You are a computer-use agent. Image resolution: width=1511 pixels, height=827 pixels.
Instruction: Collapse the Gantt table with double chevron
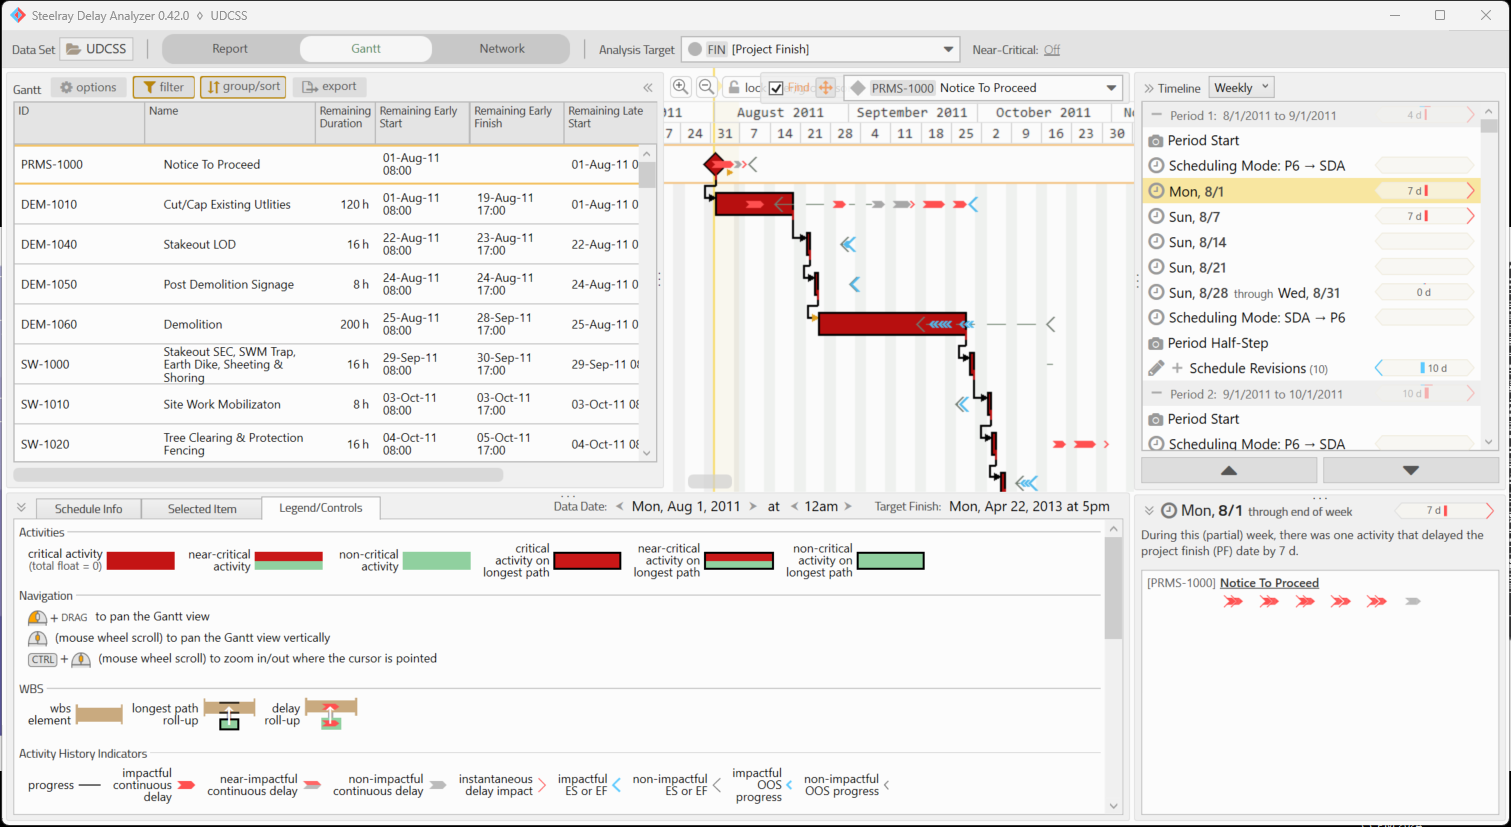point(648,88)
